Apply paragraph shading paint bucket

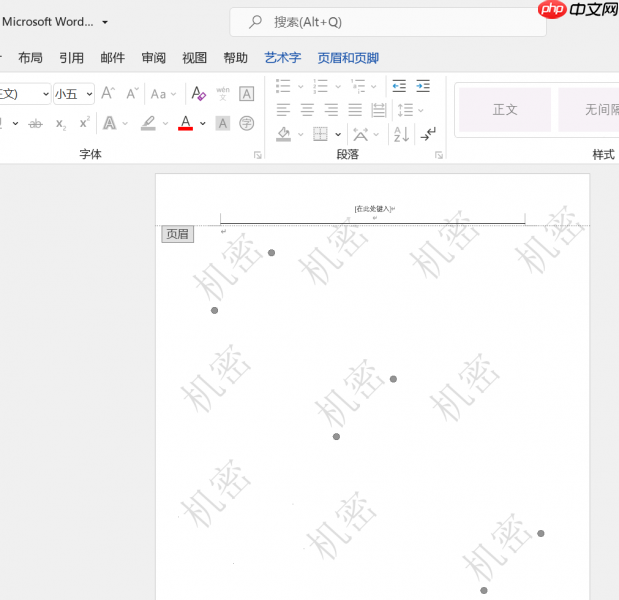click(283, 134)
